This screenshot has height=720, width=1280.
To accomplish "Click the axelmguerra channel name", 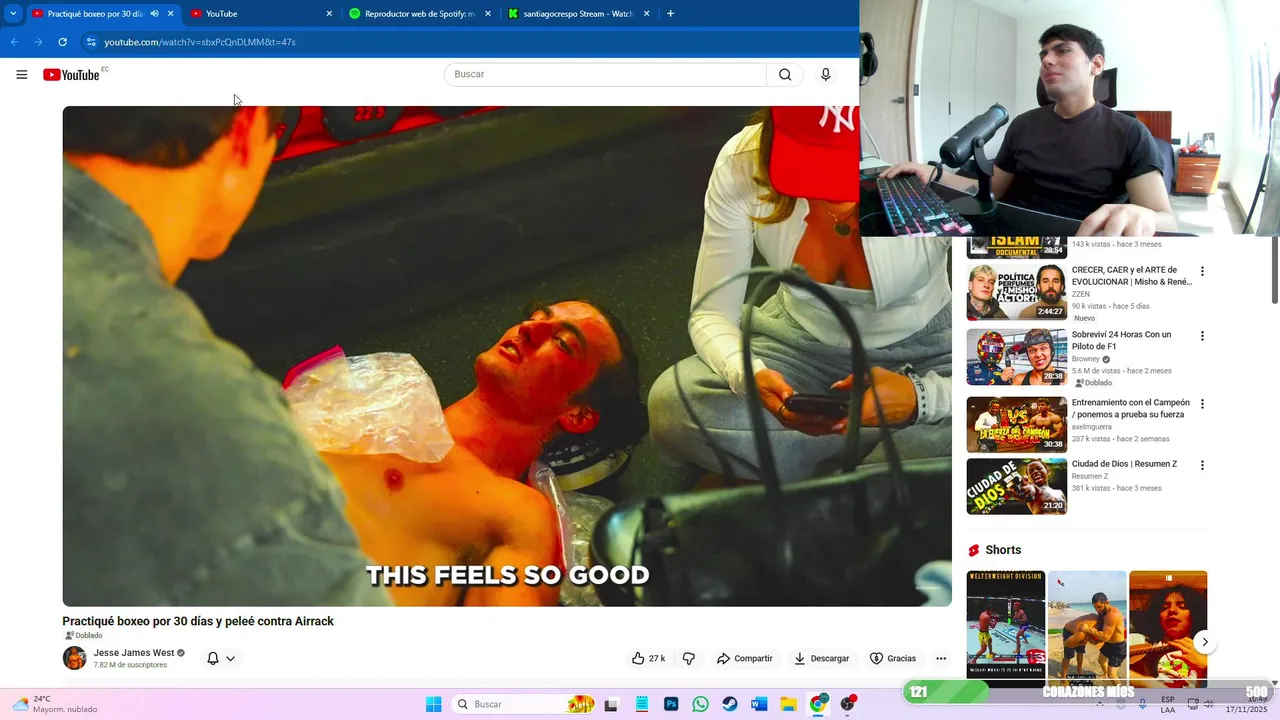I will coord(1091,427).
